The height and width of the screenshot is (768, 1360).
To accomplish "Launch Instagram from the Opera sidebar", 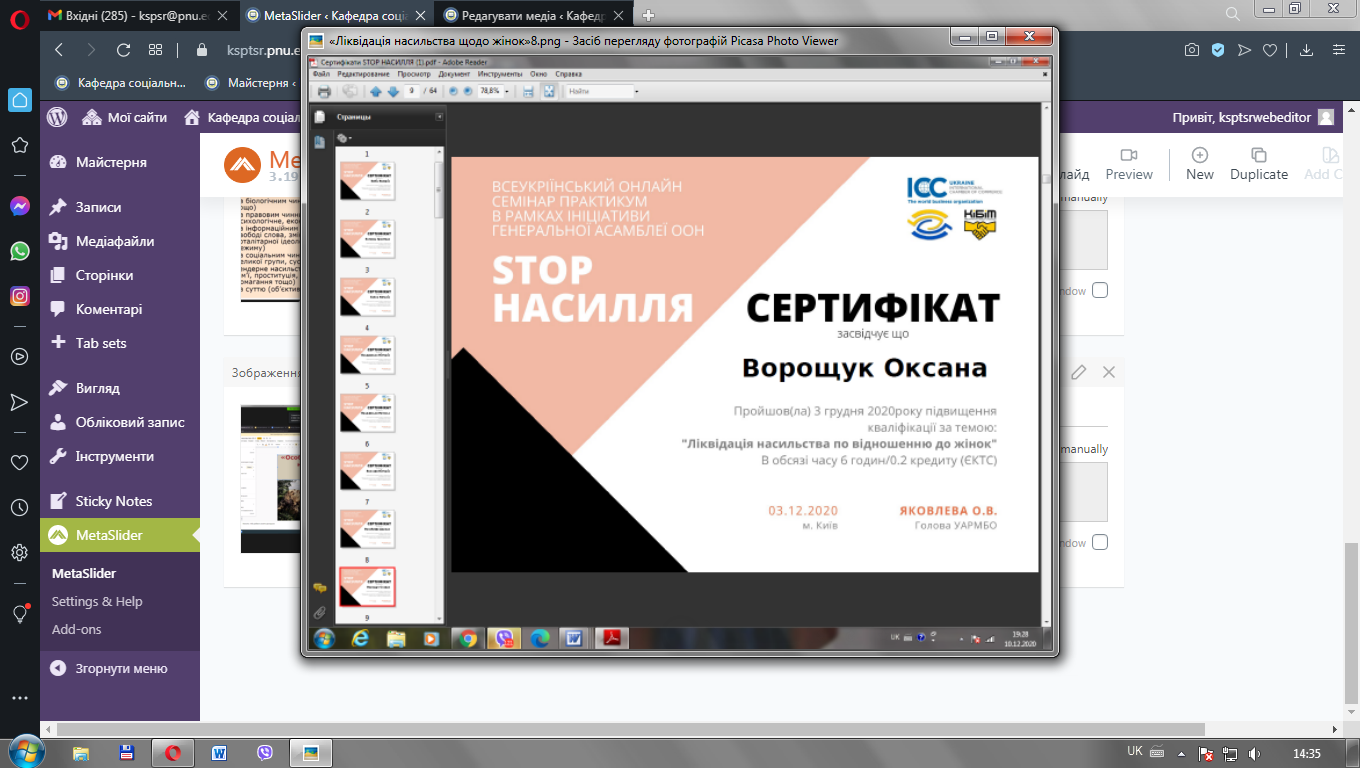I will (x=20, y=296).
